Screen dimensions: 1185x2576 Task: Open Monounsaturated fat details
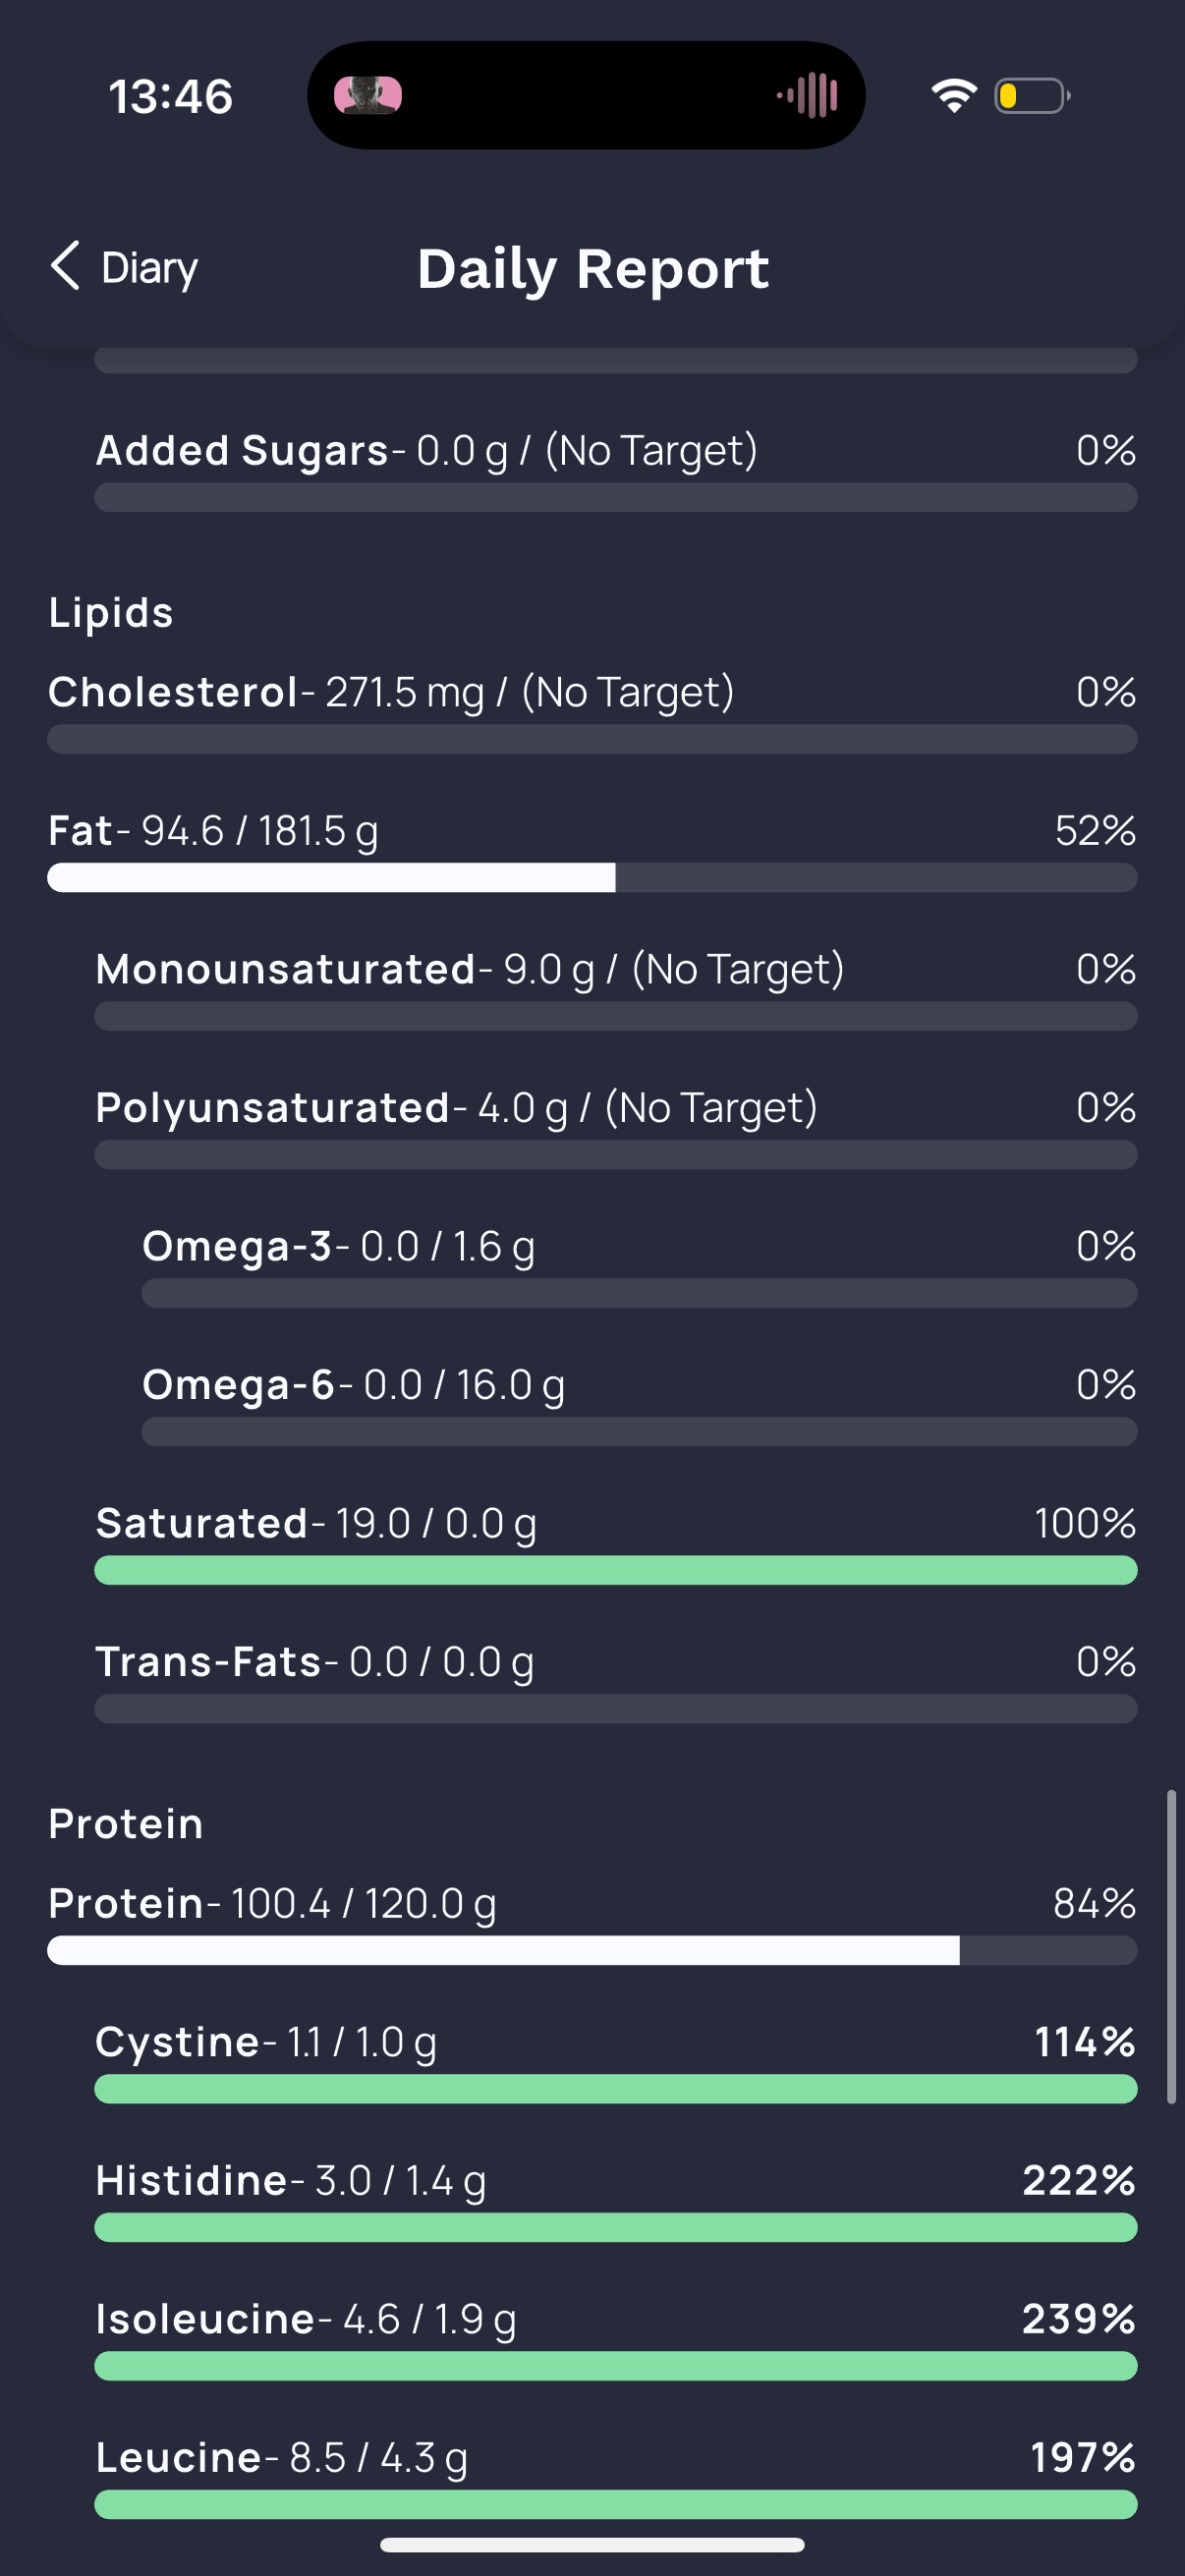tap(616, 988)
